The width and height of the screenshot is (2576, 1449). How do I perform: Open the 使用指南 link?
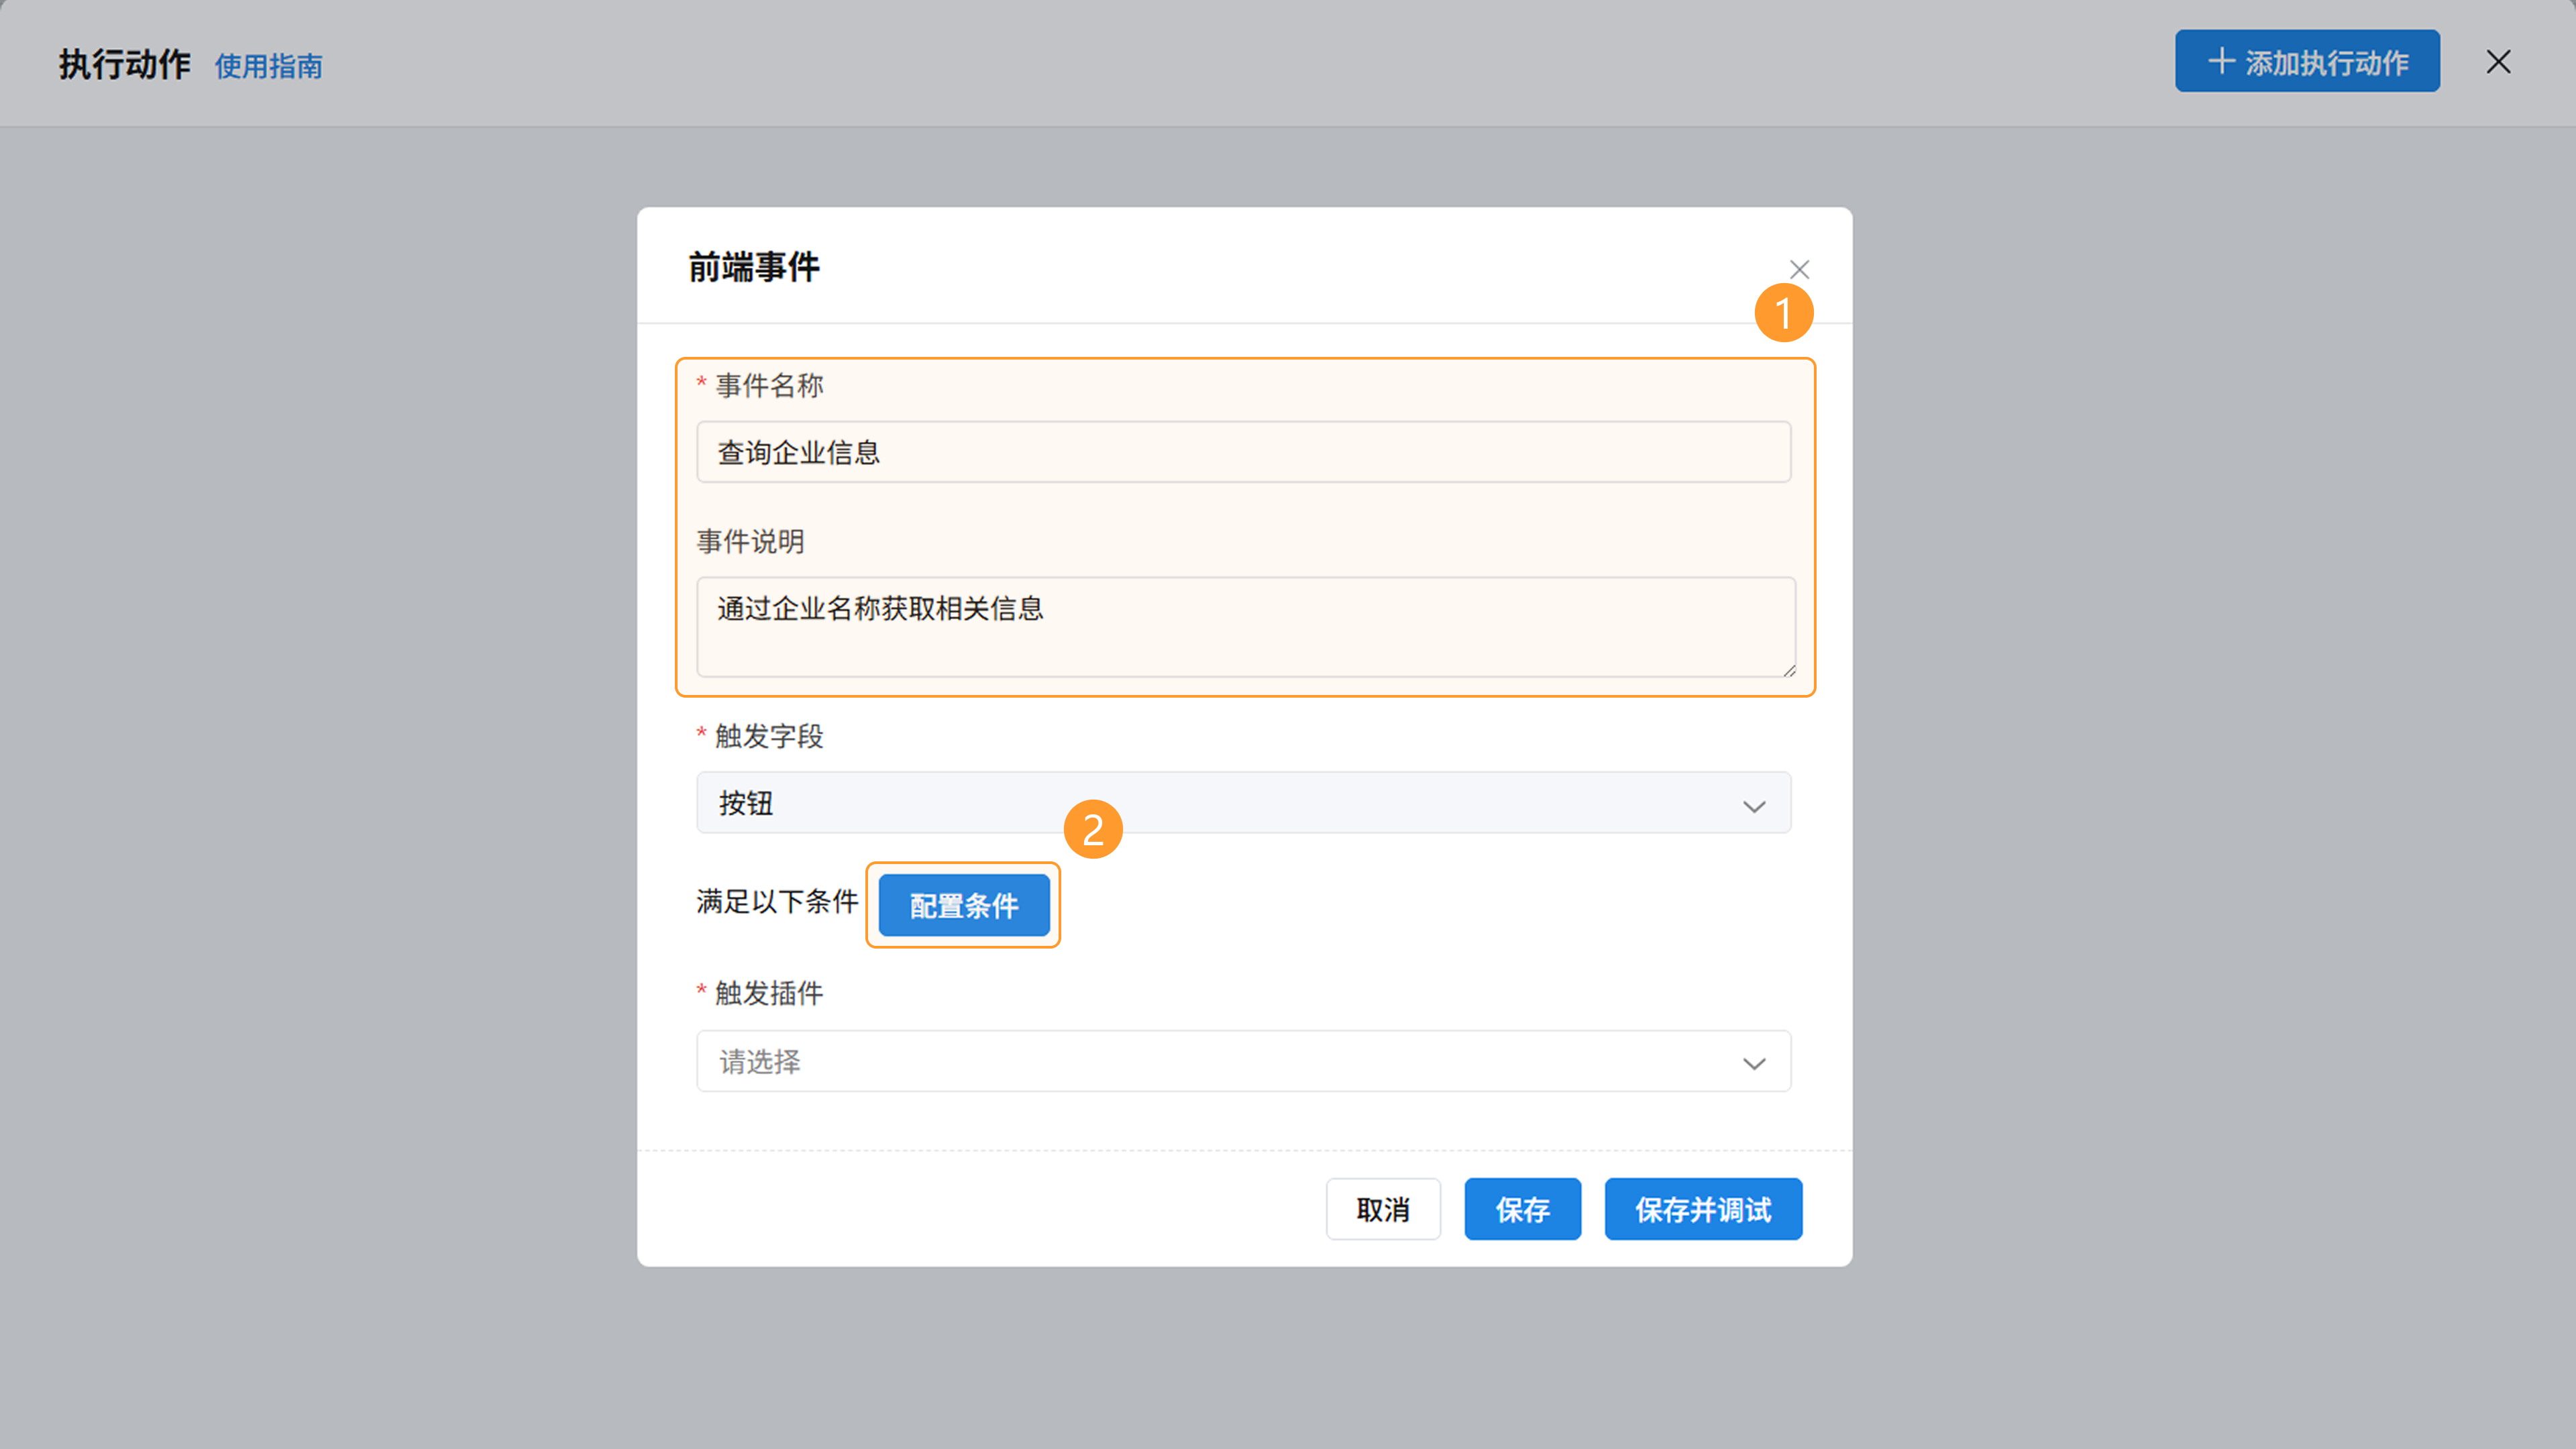[x=268, y=66]
